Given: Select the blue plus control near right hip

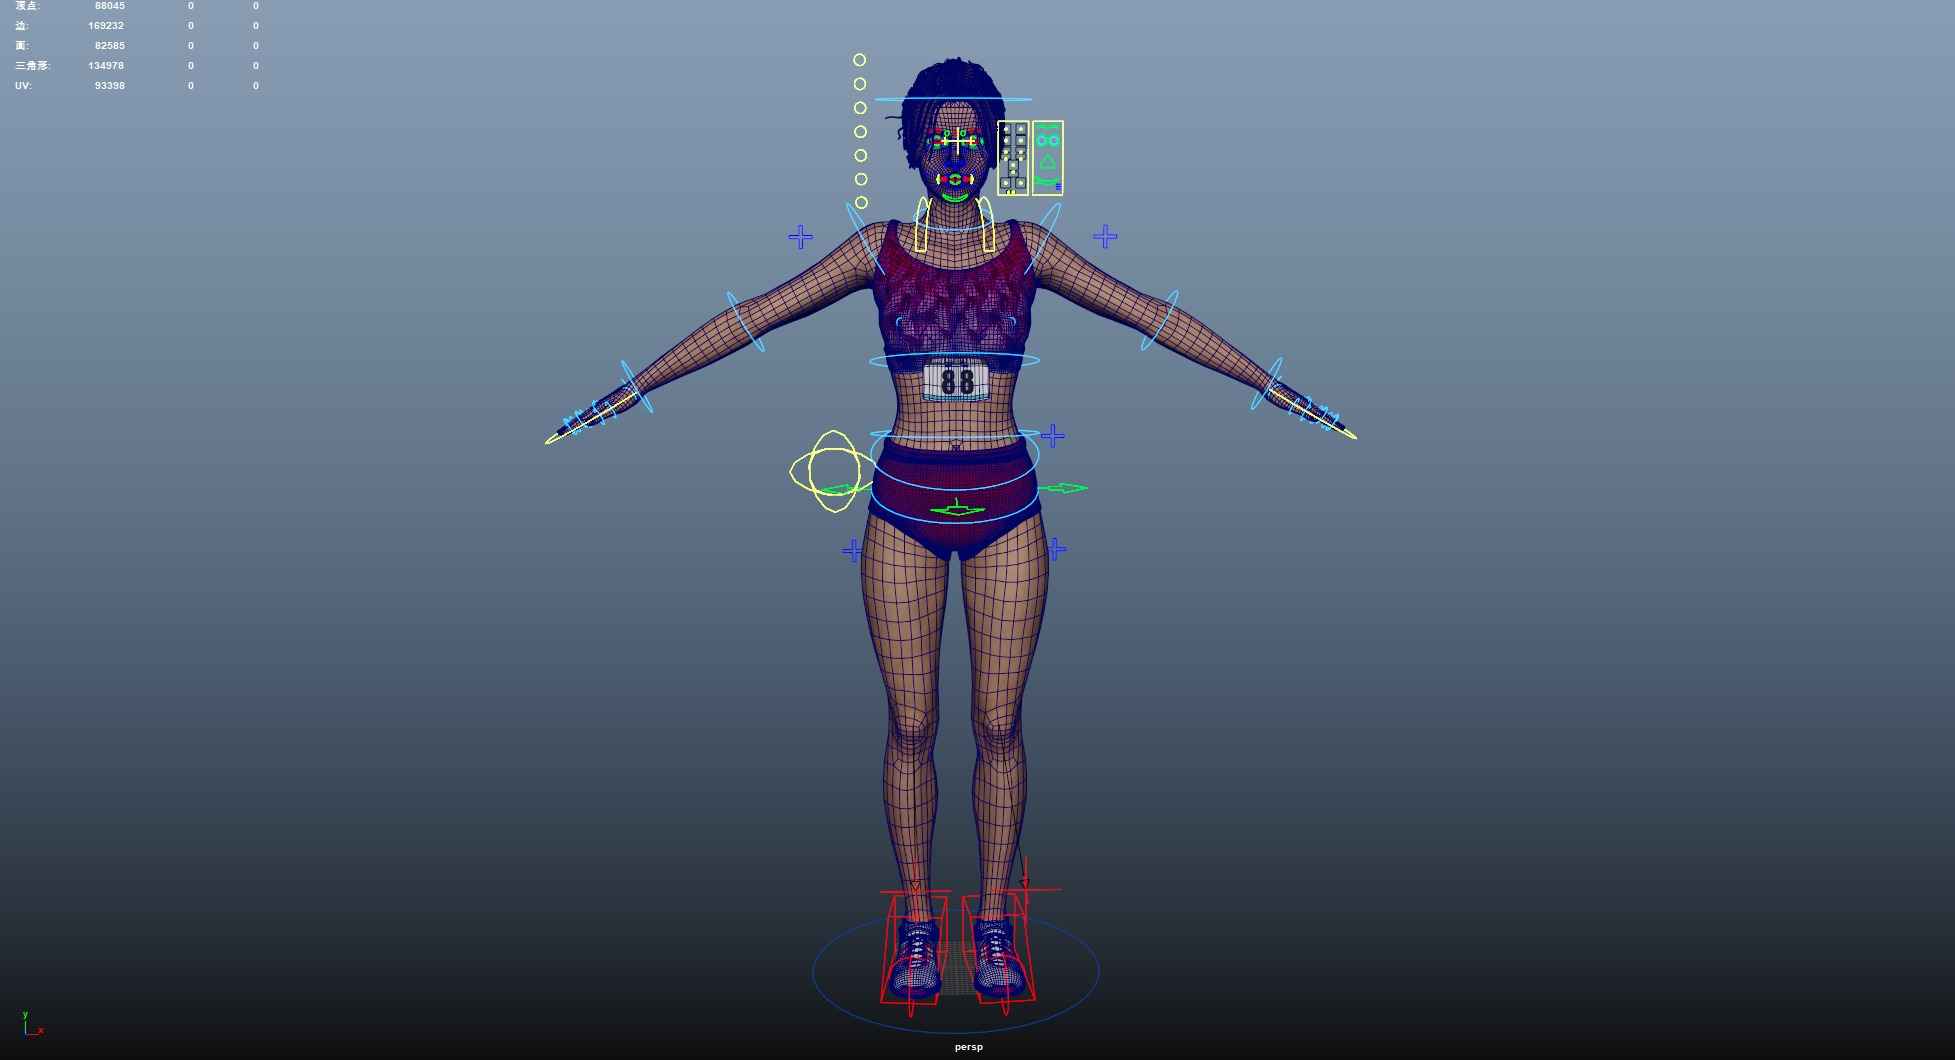Looking at the screenshot, I should tap(1056, 549).
